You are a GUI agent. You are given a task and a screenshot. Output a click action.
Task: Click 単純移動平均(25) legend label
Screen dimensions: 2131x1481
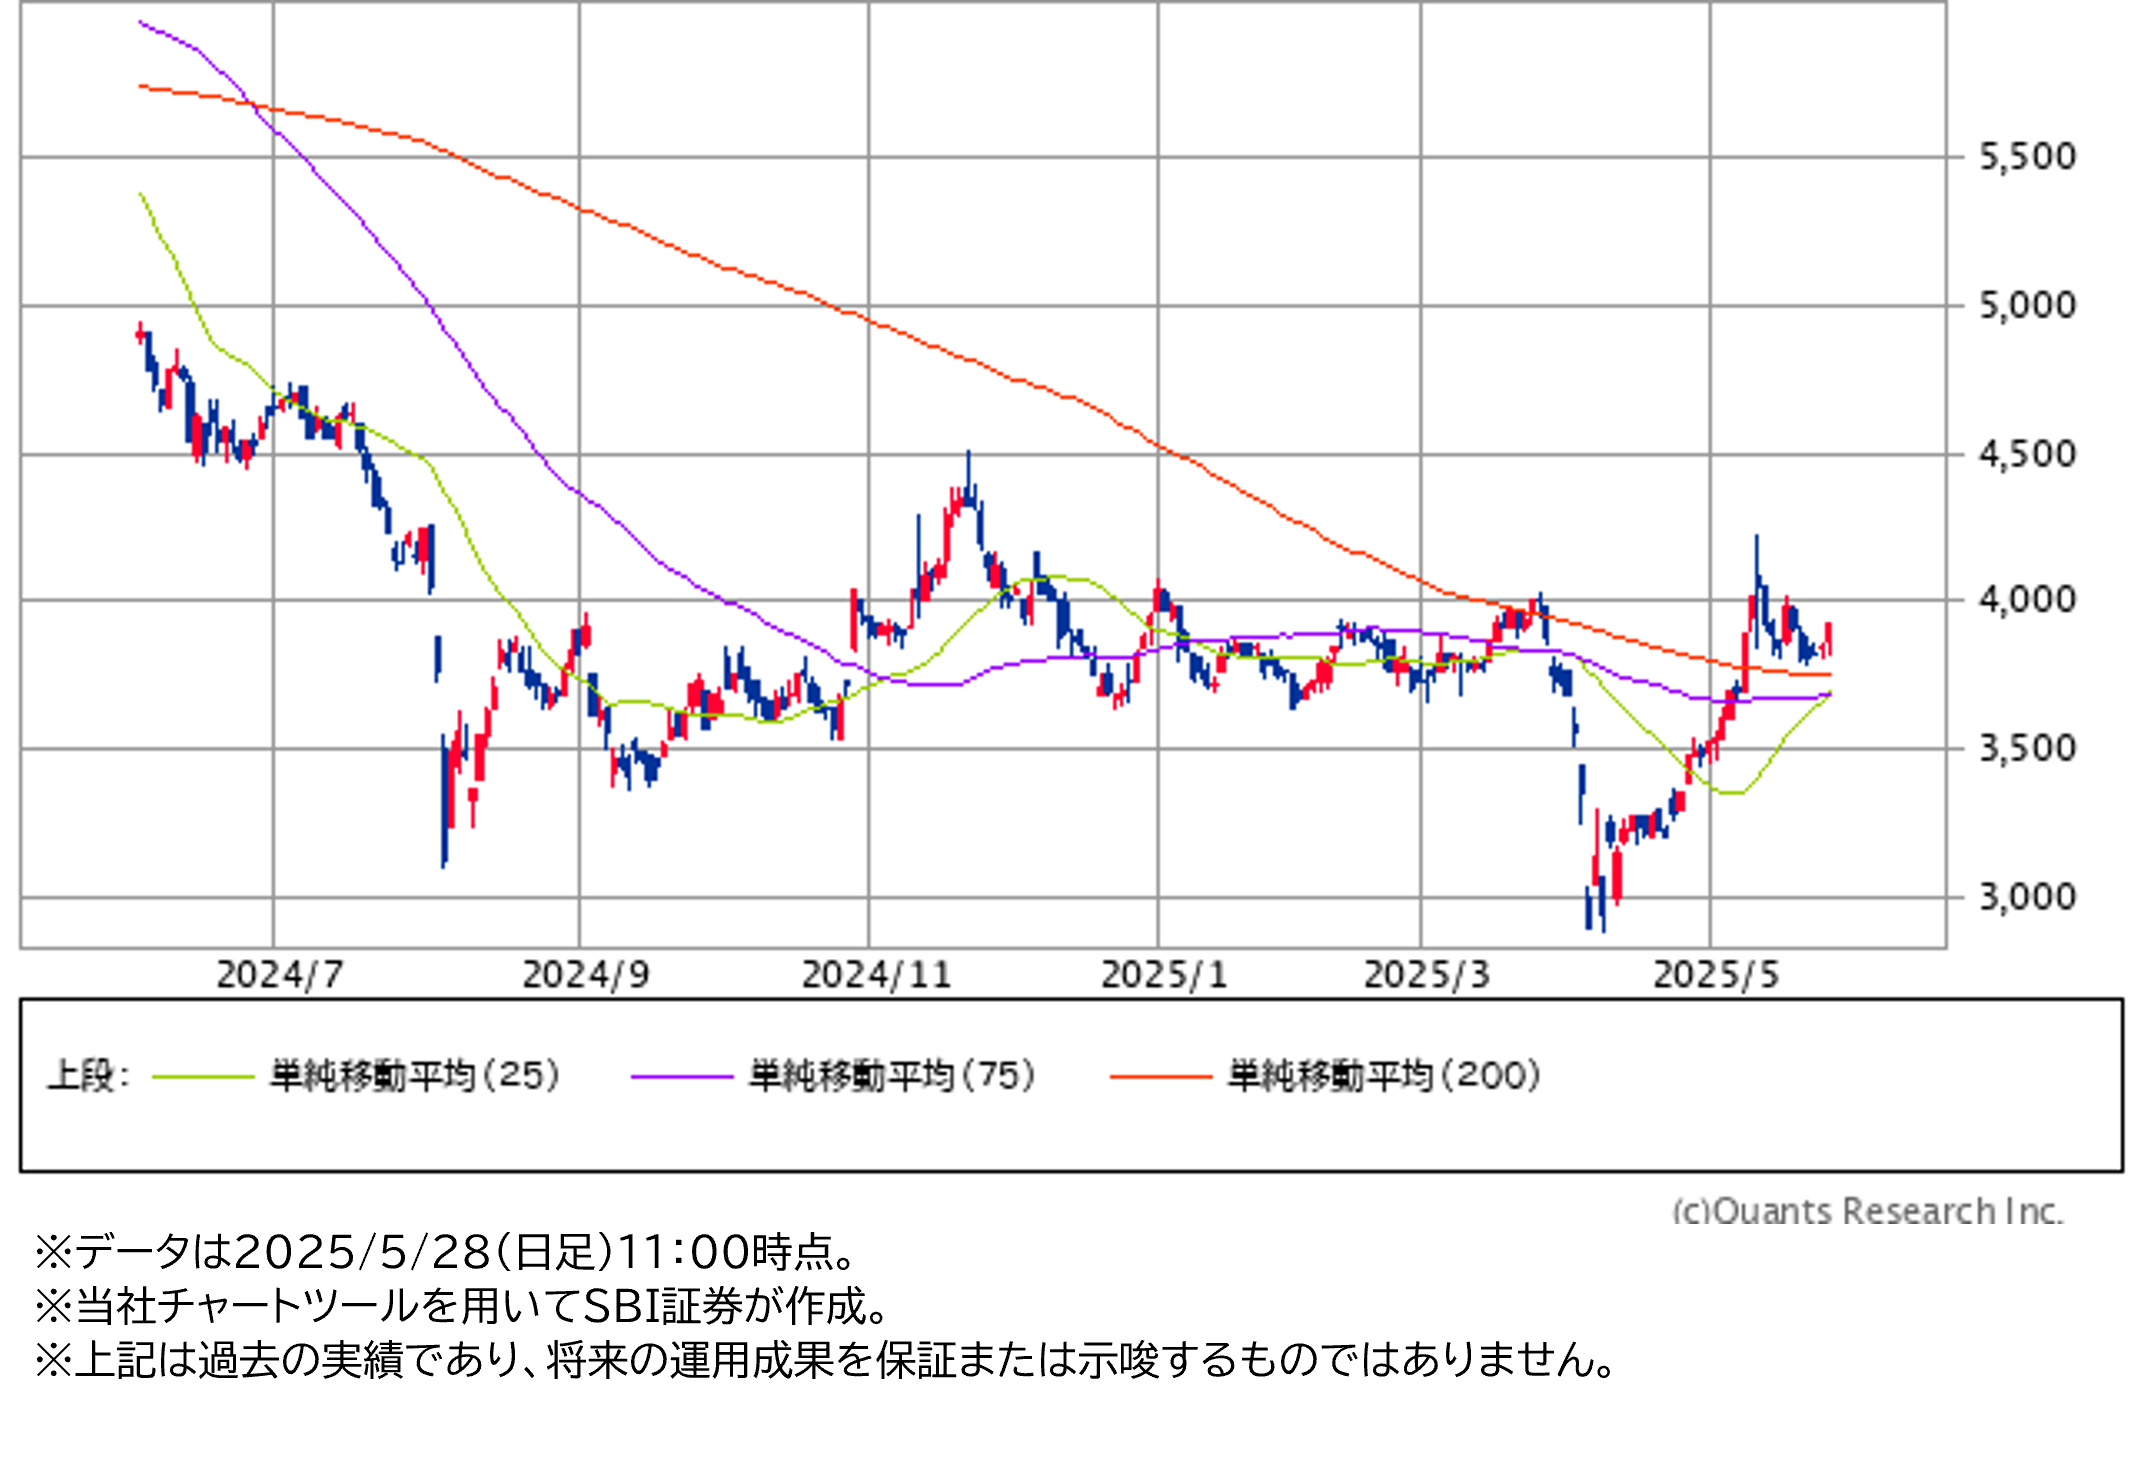pyautogui.click(x=414, y=1076)
